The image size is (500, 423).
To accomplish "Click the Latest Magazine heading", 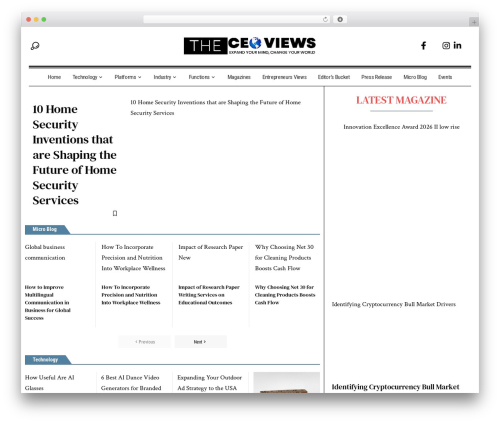I will 401,100.
